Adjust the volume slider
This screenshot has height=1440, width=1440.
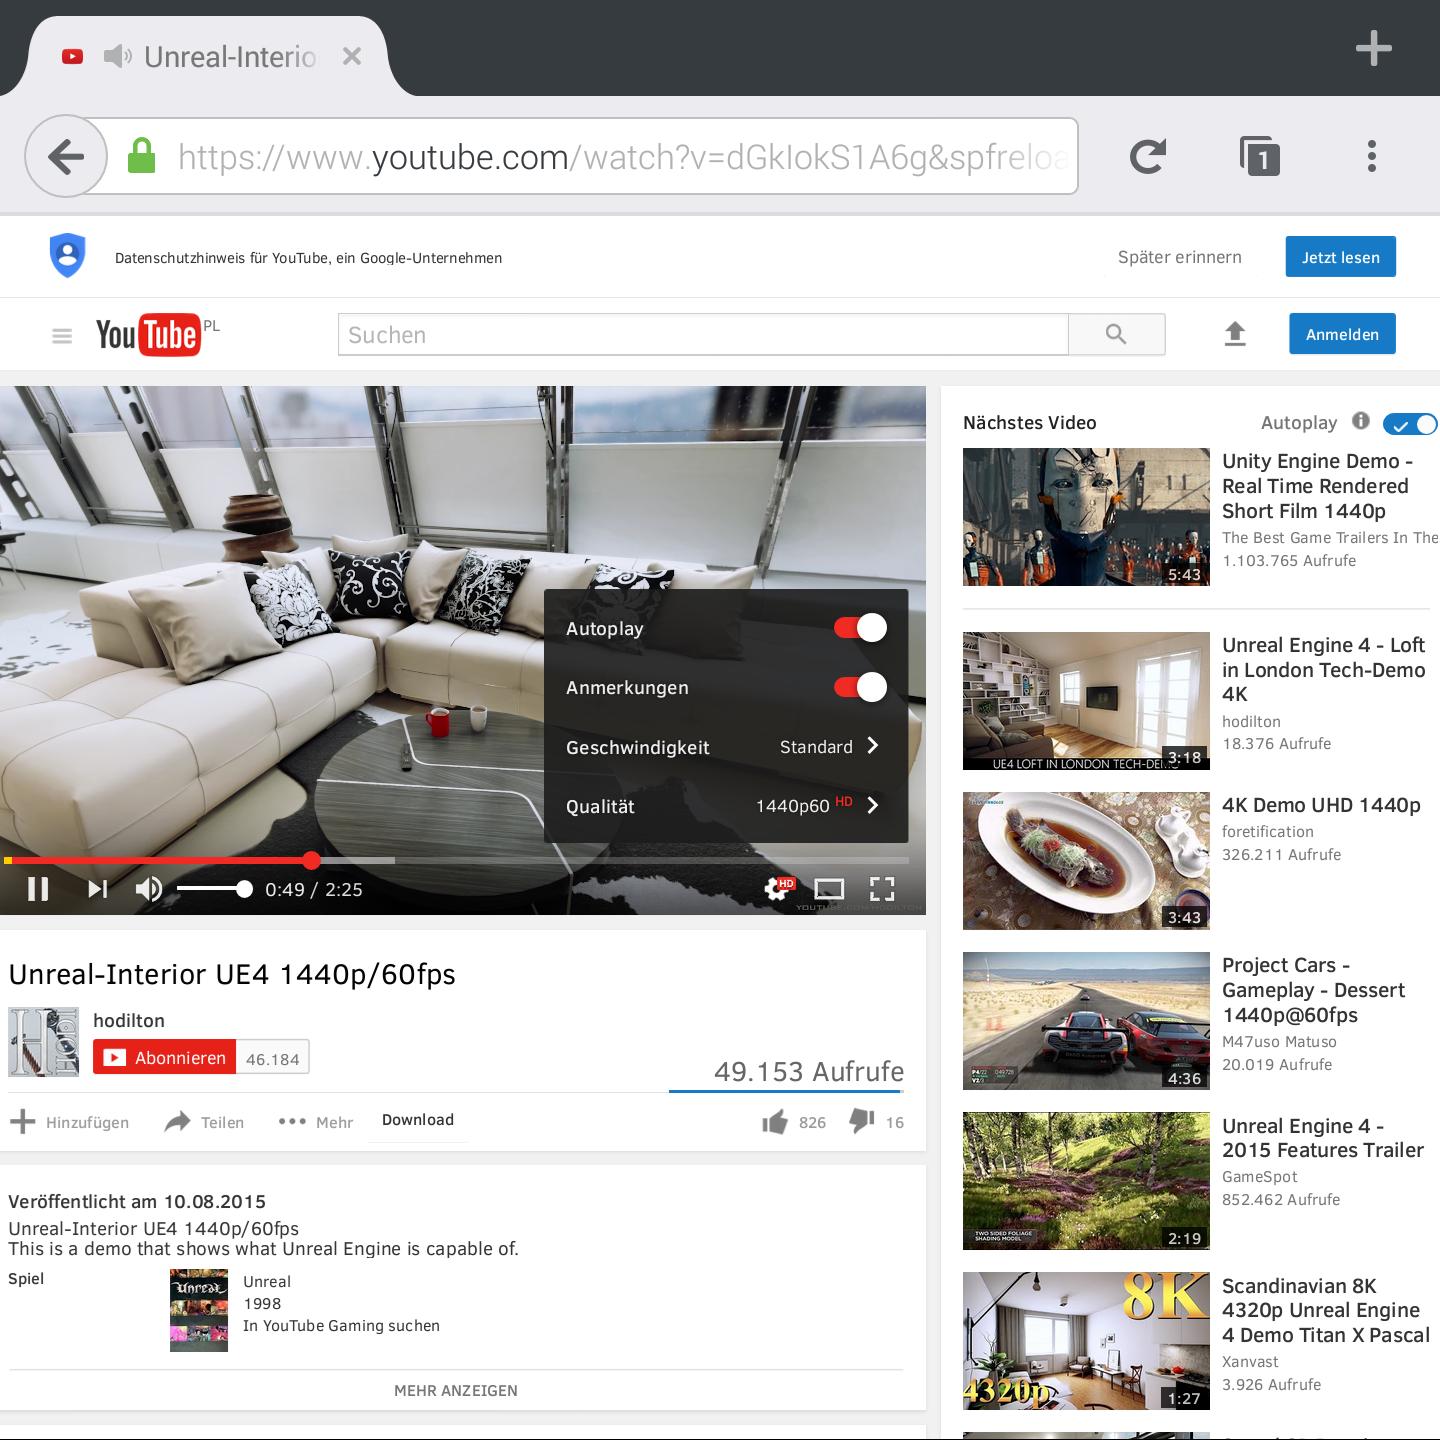tap(214, 889)
